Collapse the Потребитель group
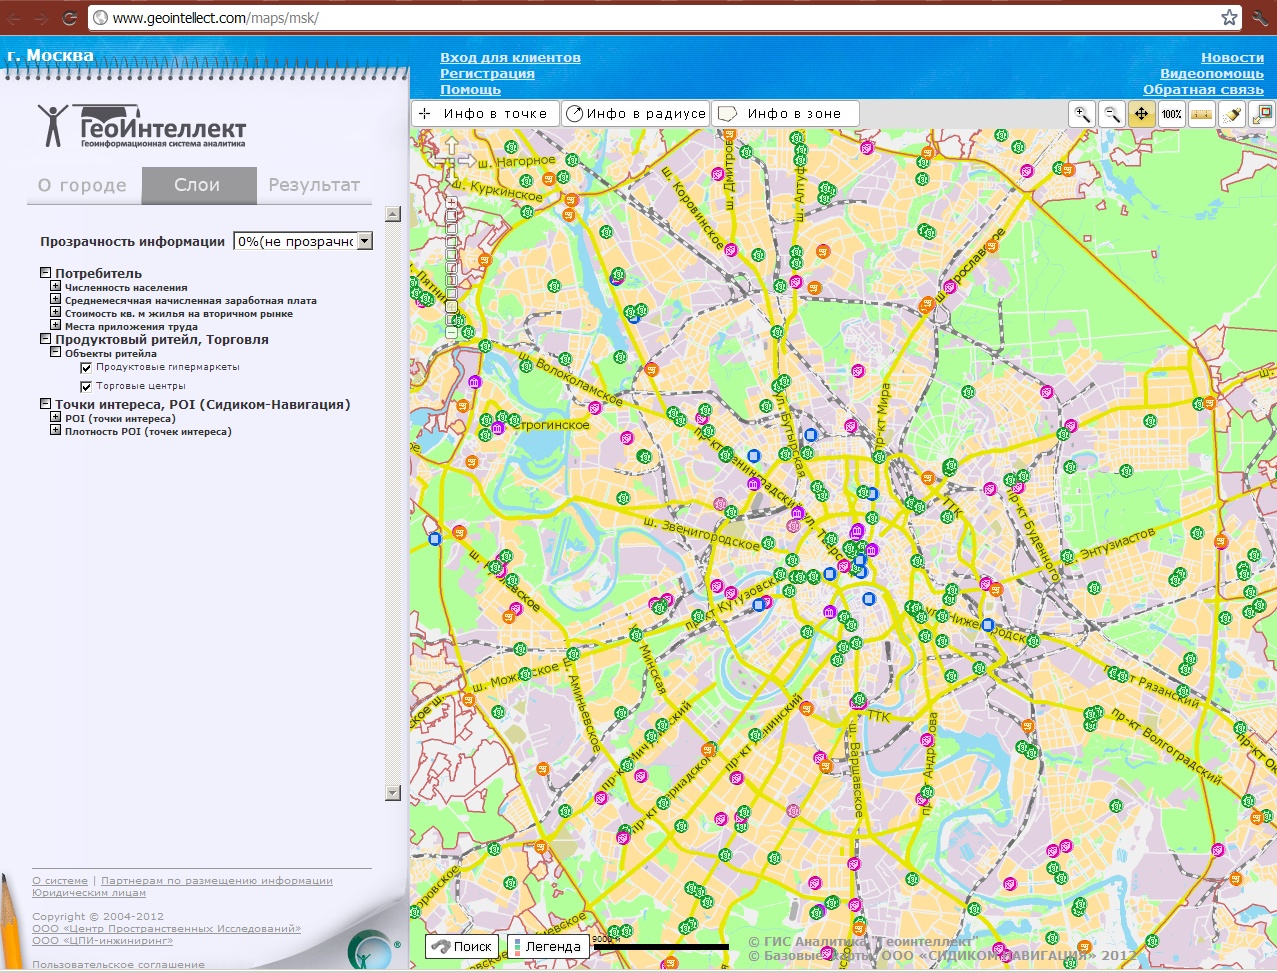This screenshot has height=973, width=1277. point(46,272)
